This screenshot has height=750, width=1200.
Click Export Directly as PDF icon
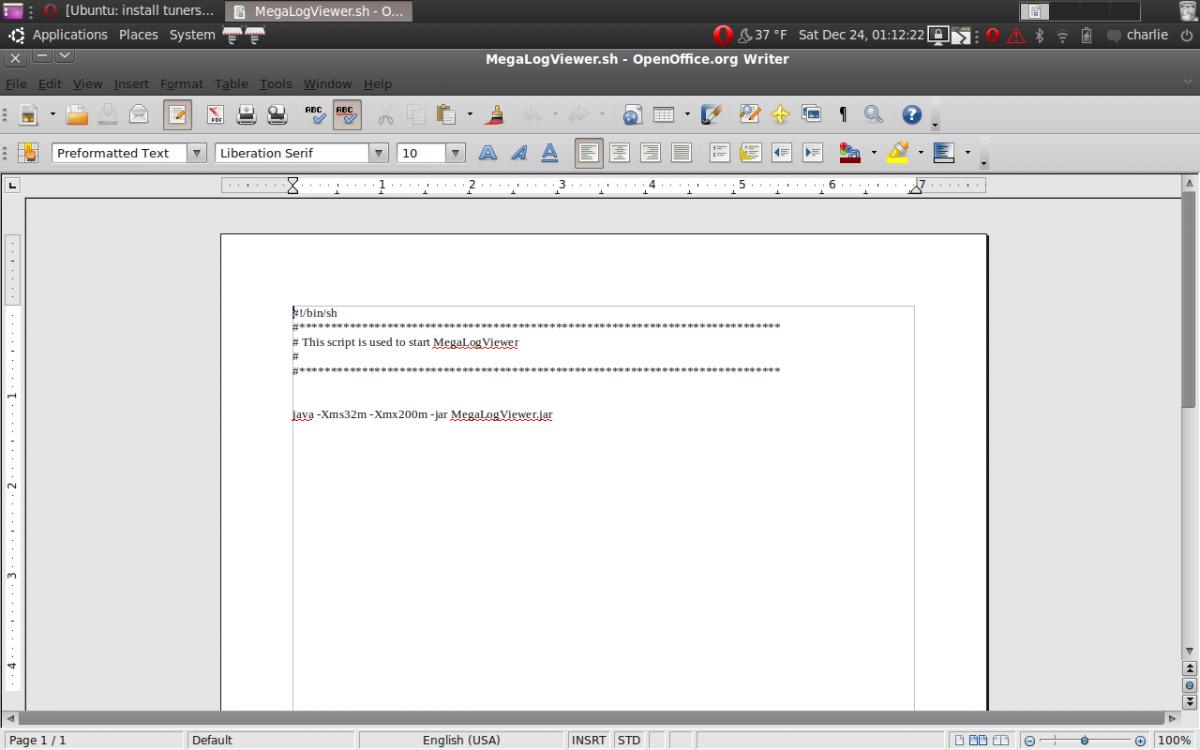click(x=215, y=115)
